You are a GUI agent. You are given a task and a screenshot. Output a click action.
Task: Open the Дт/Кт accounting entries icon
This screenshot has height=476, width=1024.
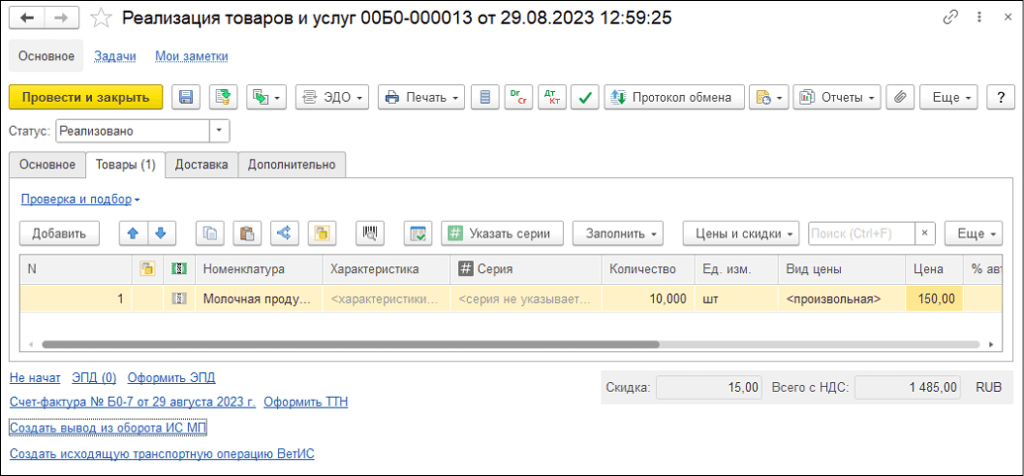552,97
